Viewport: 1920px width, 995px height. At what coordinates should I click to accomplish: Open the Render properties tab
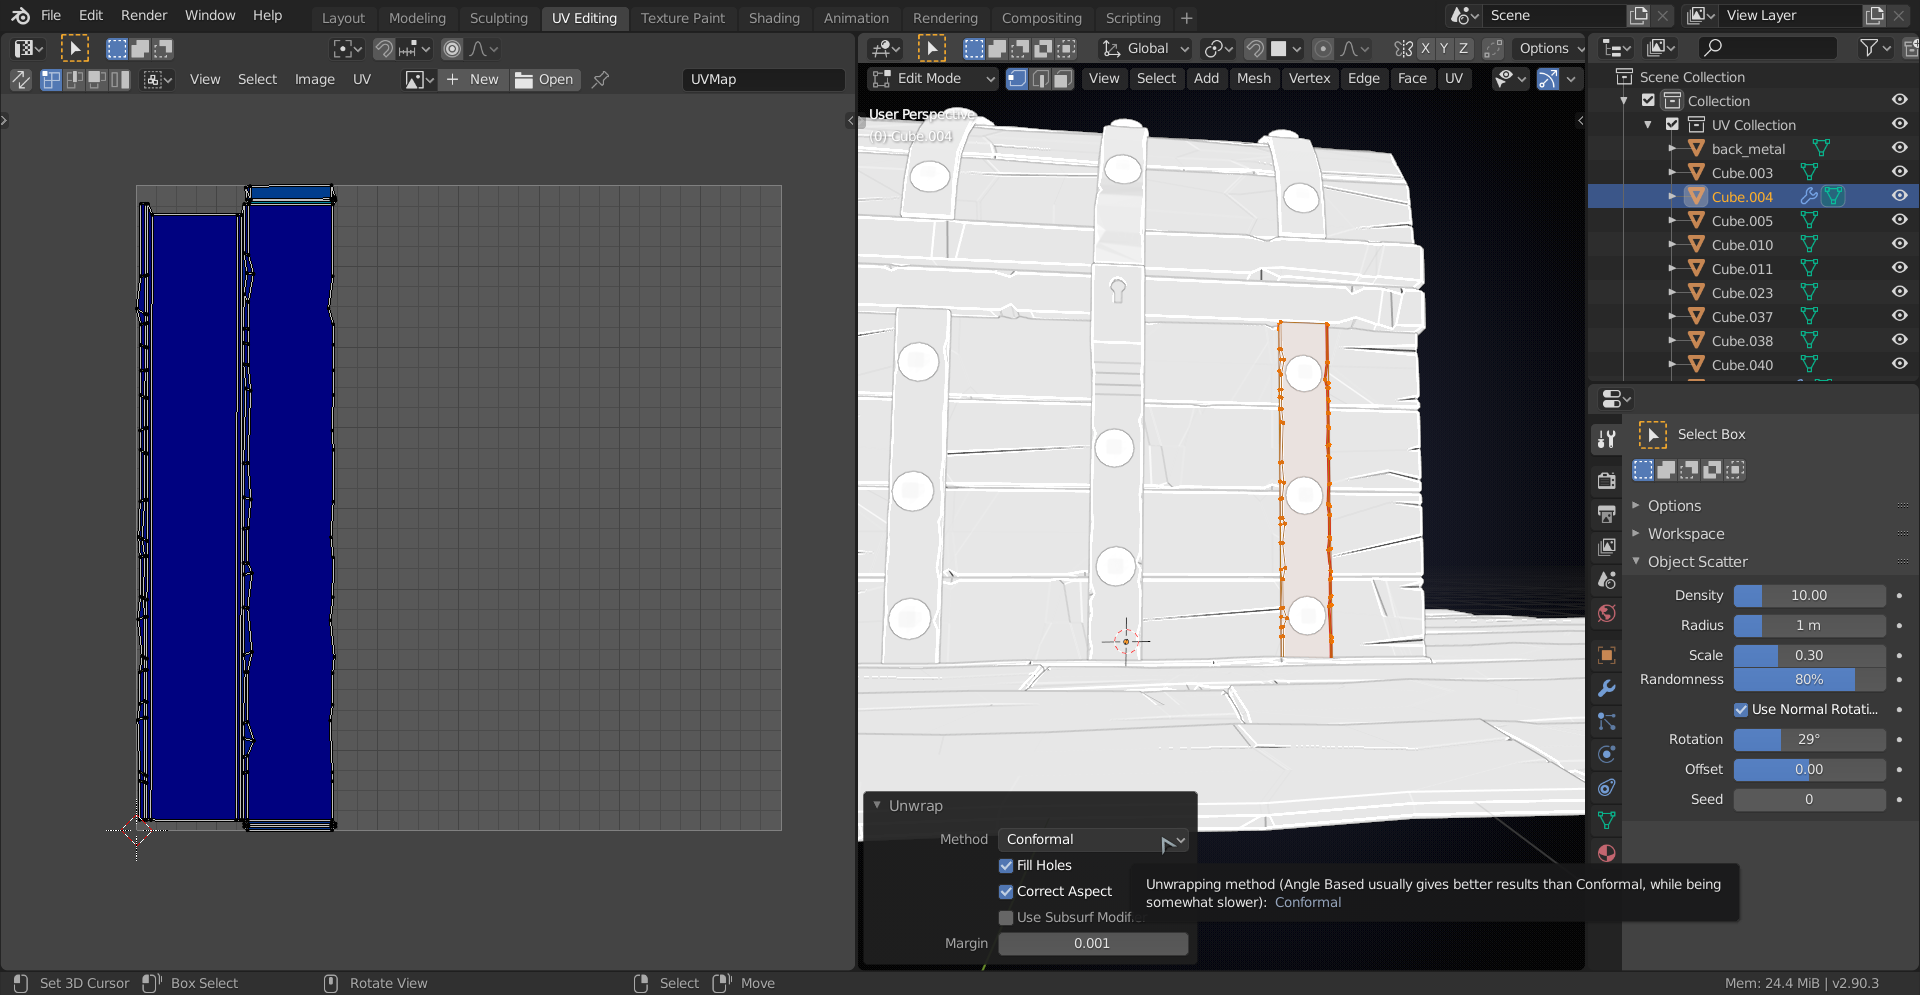[x=1606, y=480]
